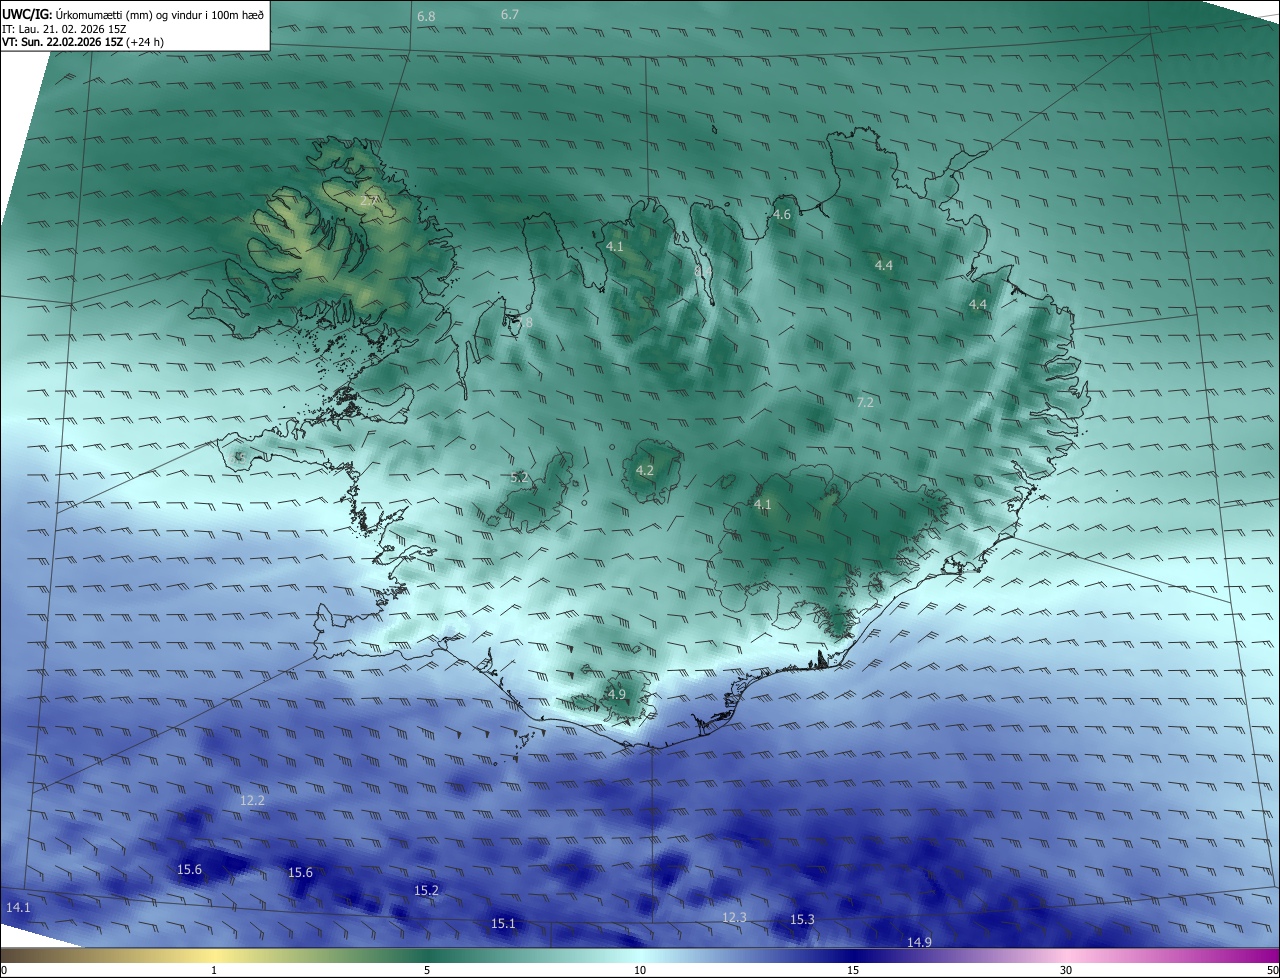Select the 4.9 value near the south coast
The image size is (1280, 978).
tap(617, 694)
